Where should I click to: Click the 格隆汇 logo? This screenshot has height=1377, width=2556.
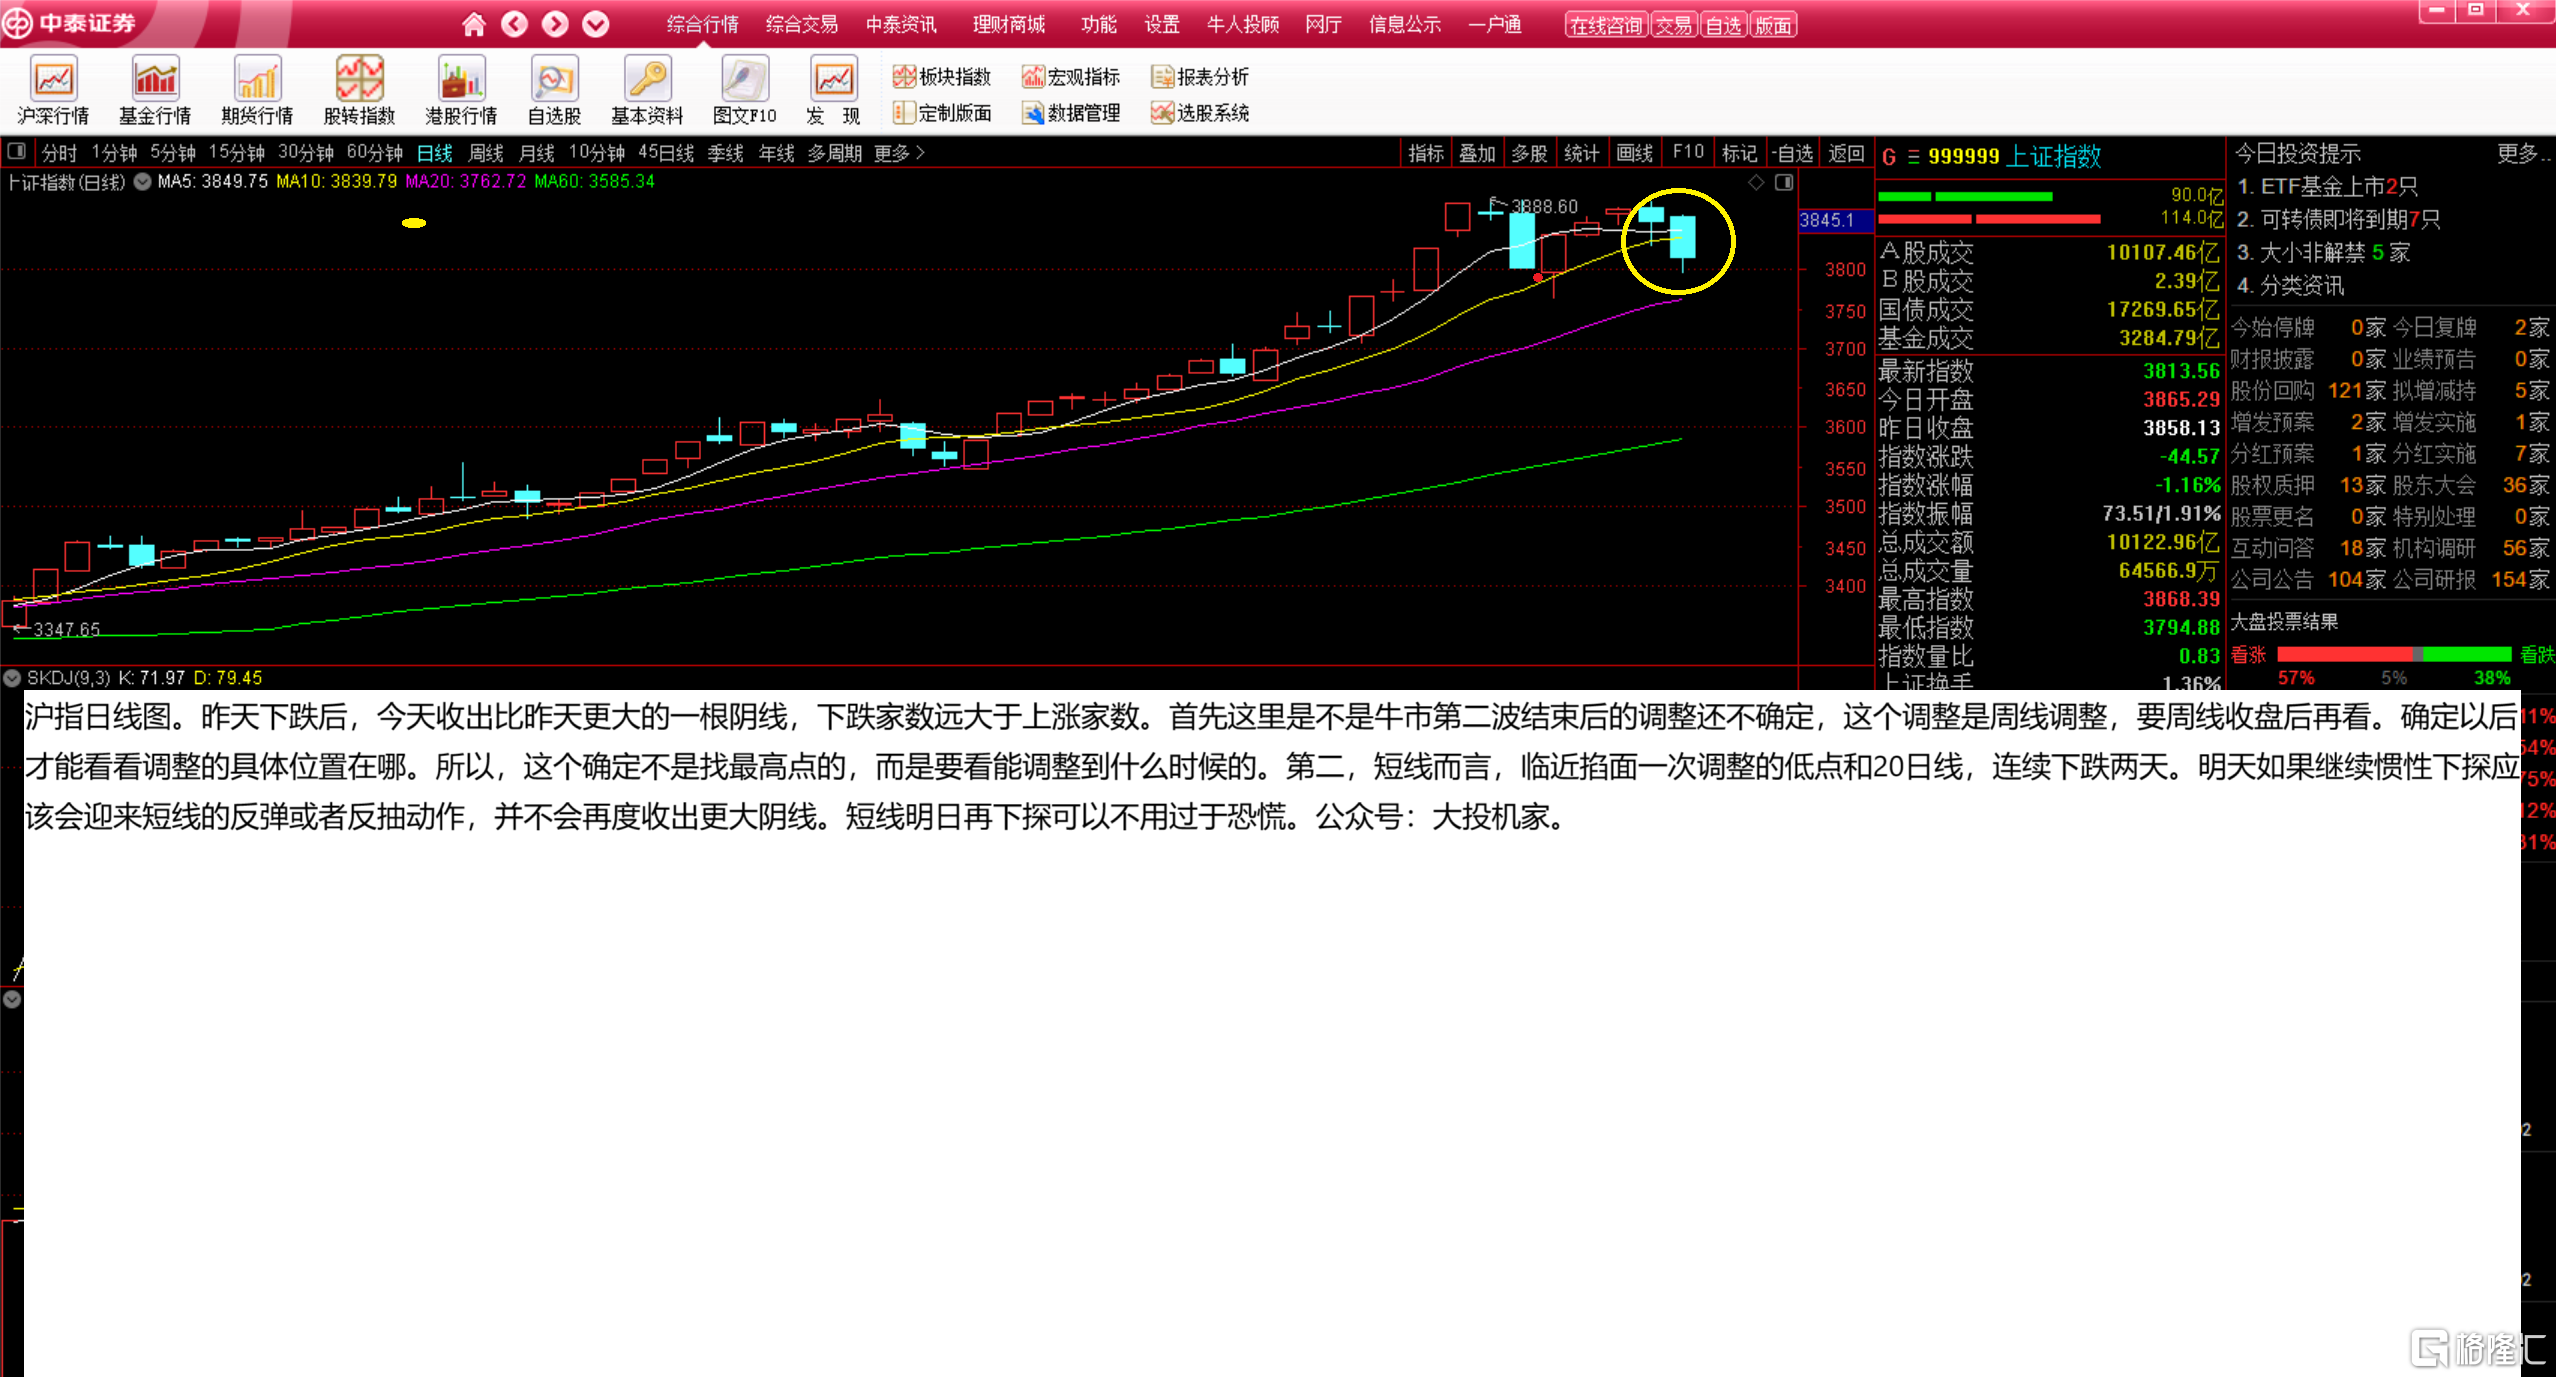[2476, 1348]
